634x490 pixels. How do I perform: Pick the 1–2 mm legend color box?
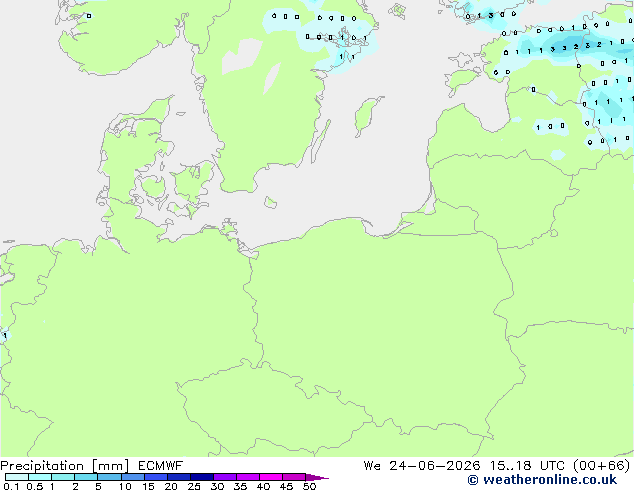click(x=63, y=477)
